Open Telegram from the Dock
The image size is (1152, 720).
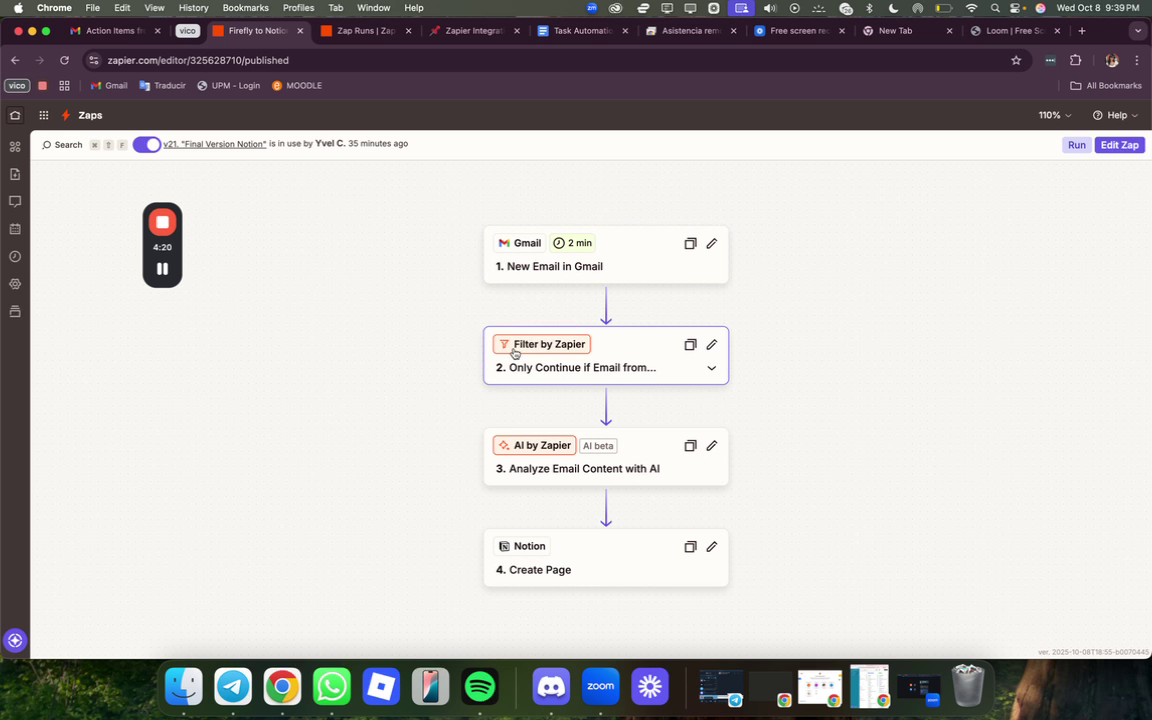click(233, 687)
